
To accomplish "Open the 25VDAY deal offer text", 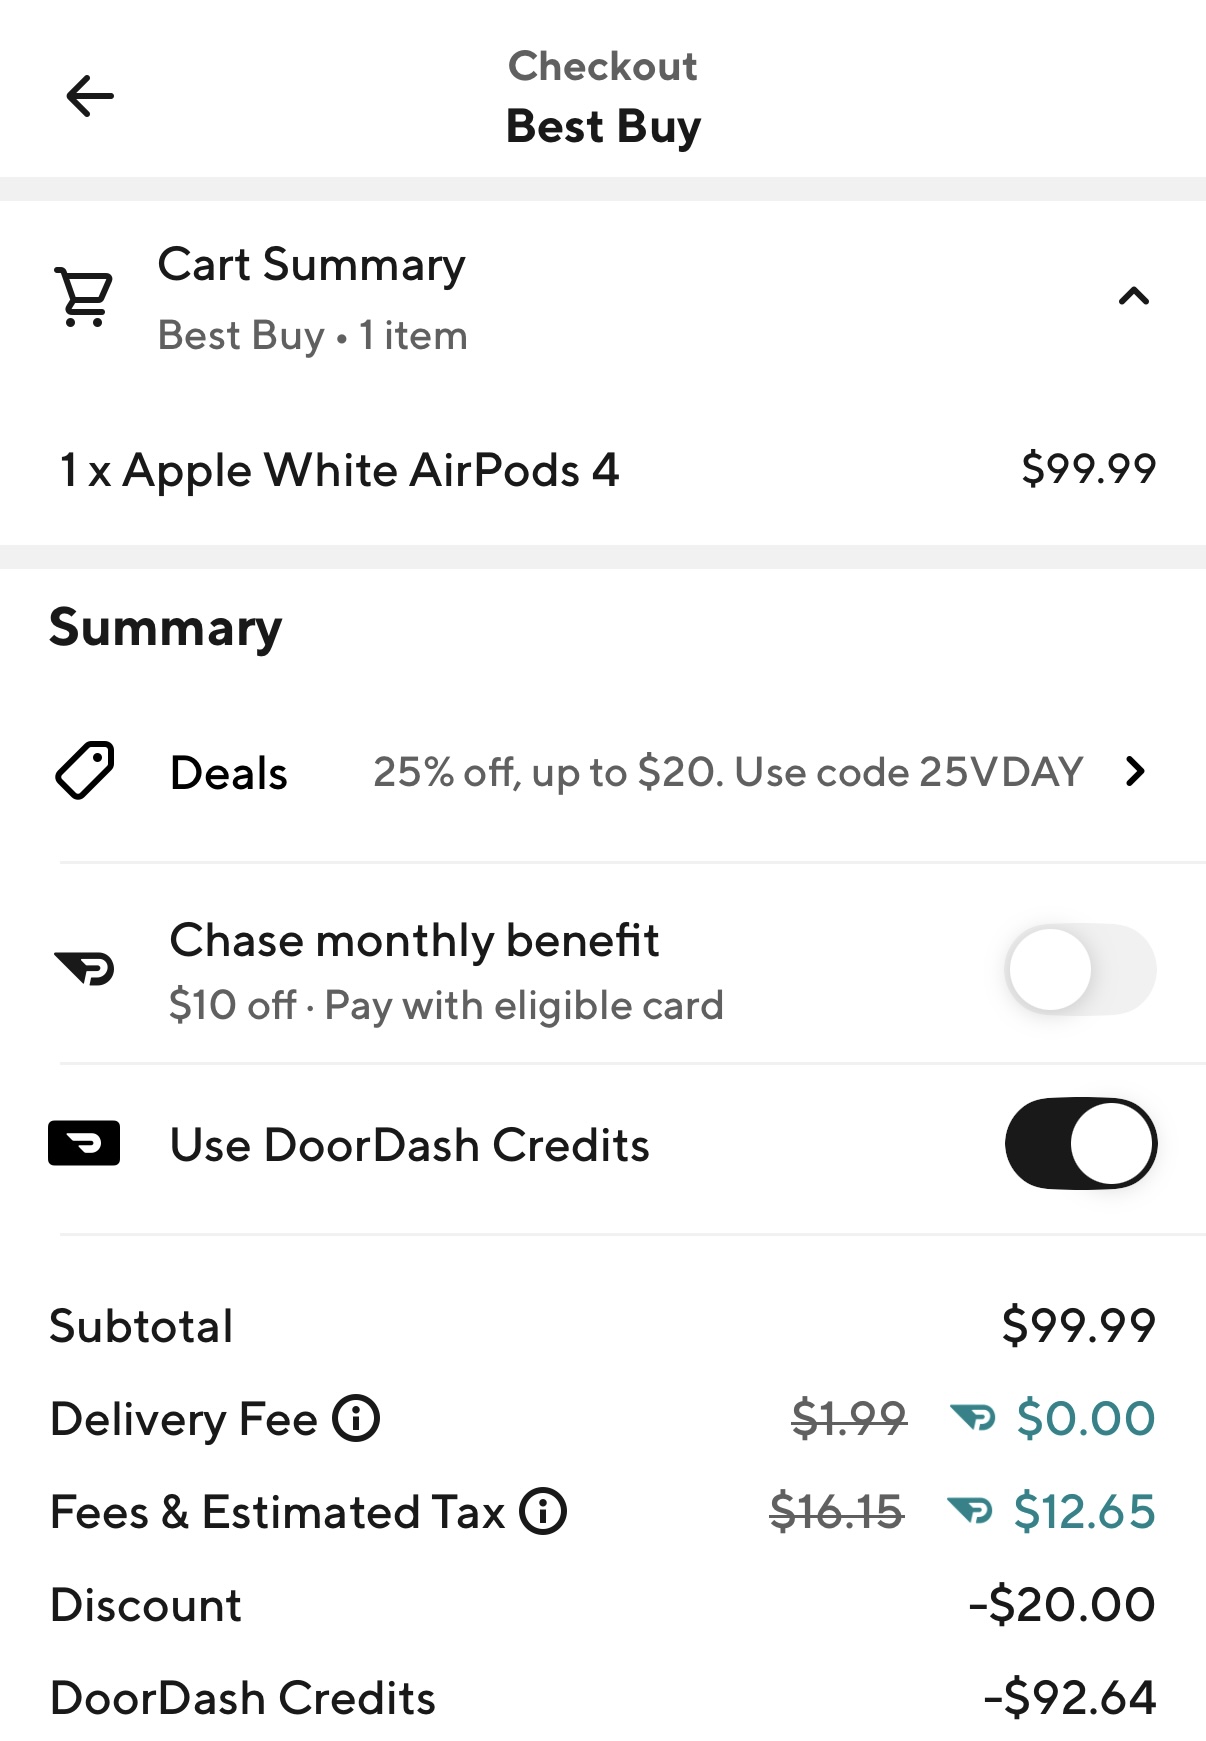I will point(727,772).
